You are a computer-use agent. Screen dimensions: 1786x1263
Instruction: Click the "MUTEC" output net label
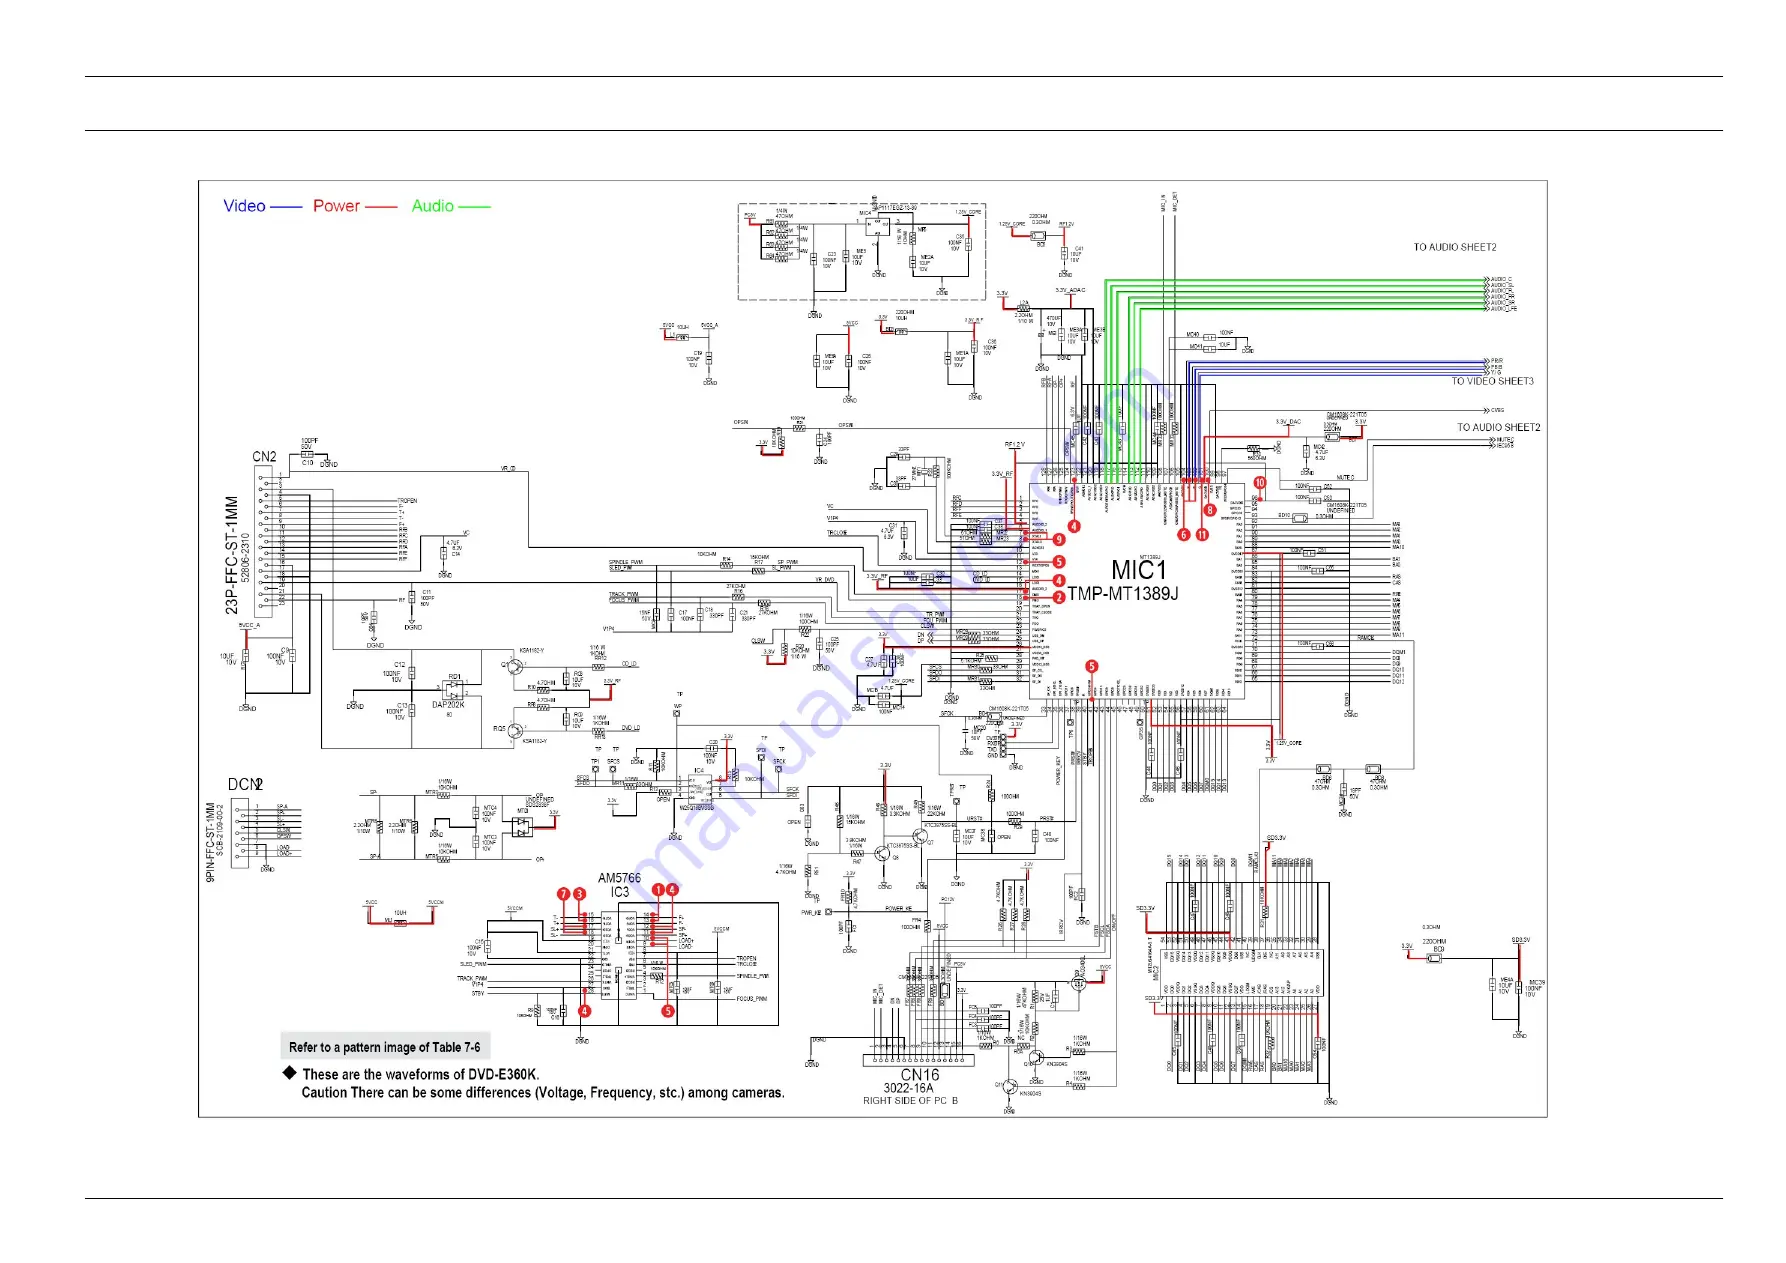tap(1505, 440)
